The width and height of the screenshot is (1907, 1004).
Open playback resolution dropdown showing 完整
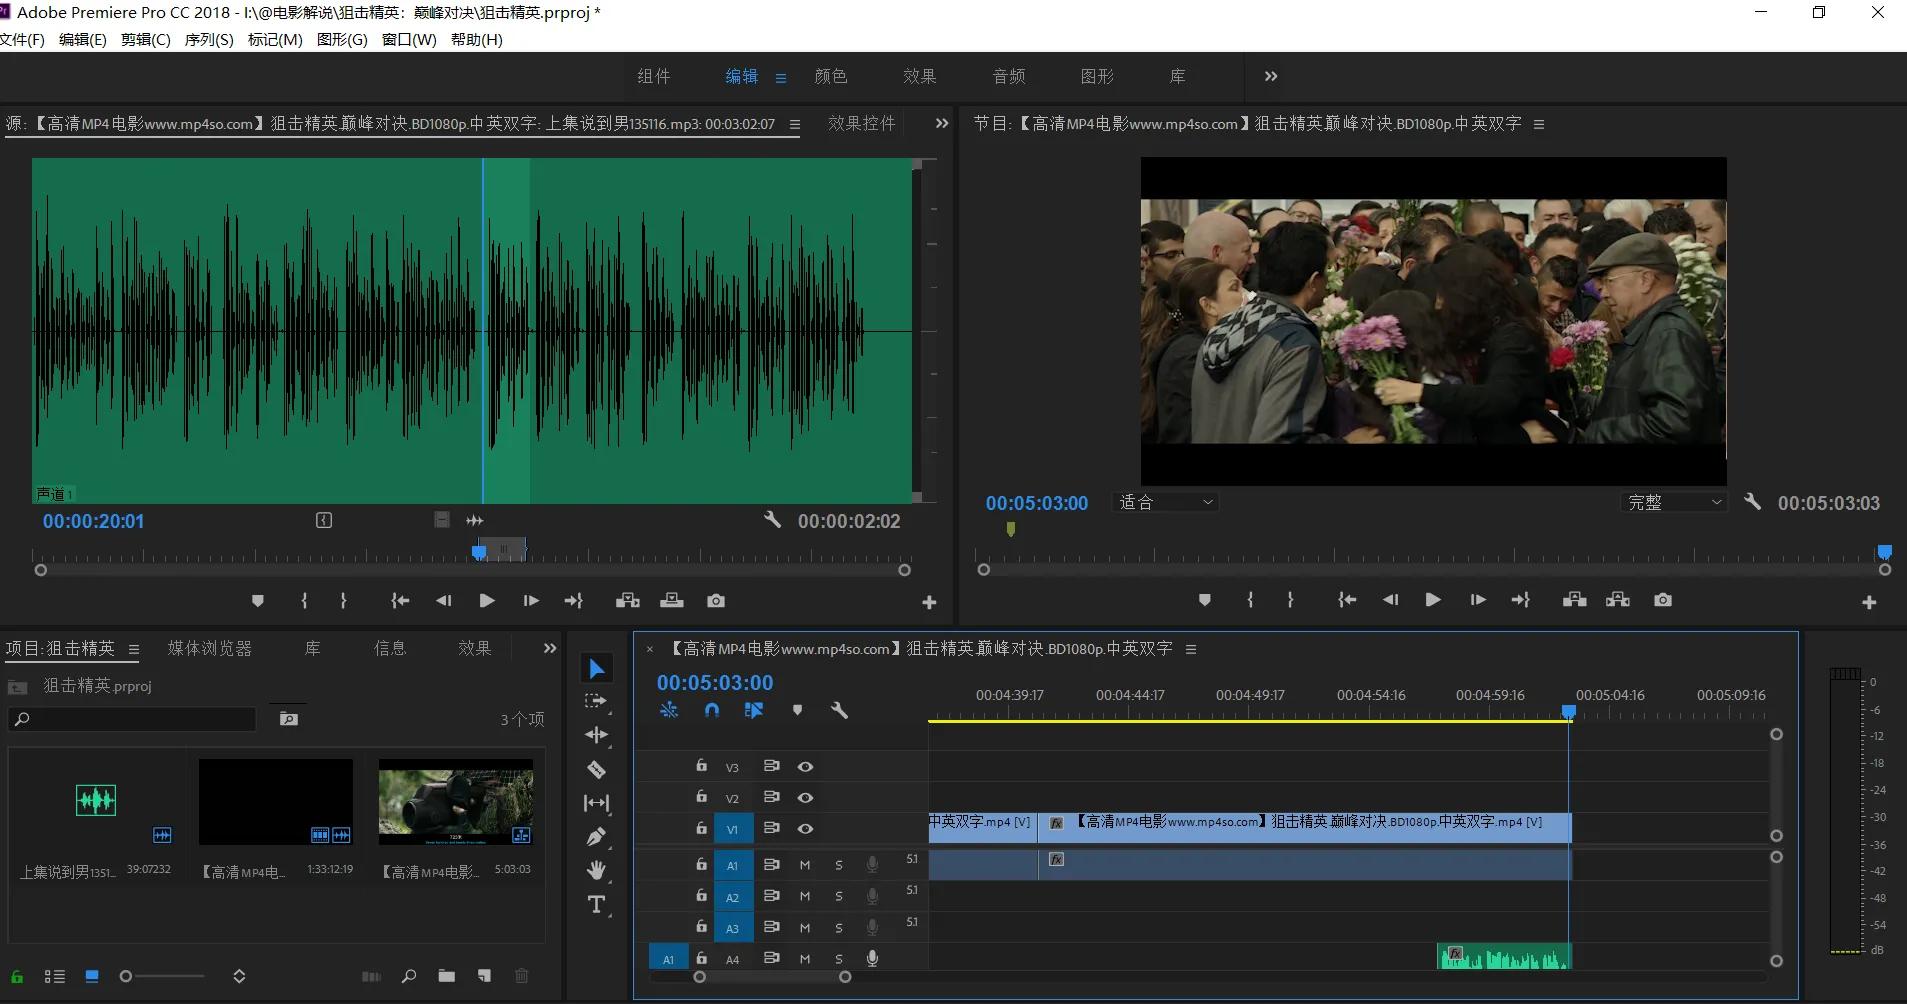click(1674, 502)
